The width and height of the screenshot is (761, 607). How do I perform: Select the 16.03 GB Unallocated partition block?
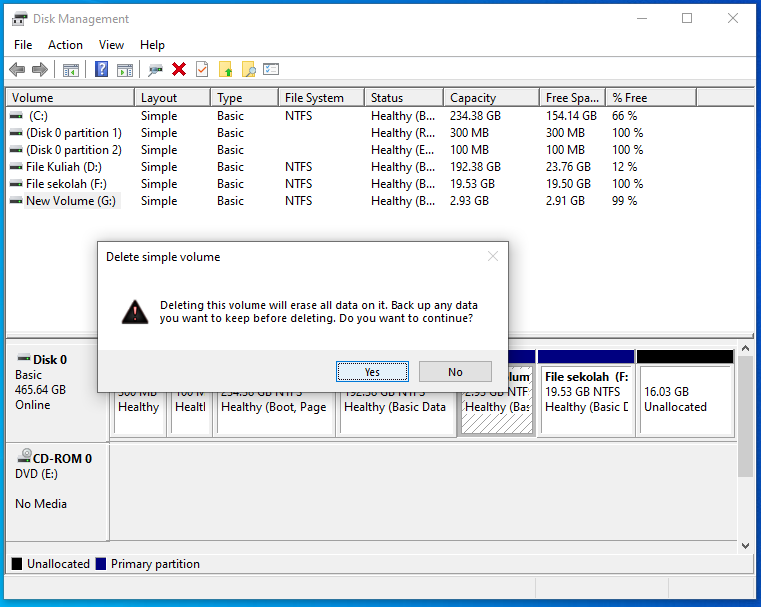pyautogui.click(x=684, y=399)
